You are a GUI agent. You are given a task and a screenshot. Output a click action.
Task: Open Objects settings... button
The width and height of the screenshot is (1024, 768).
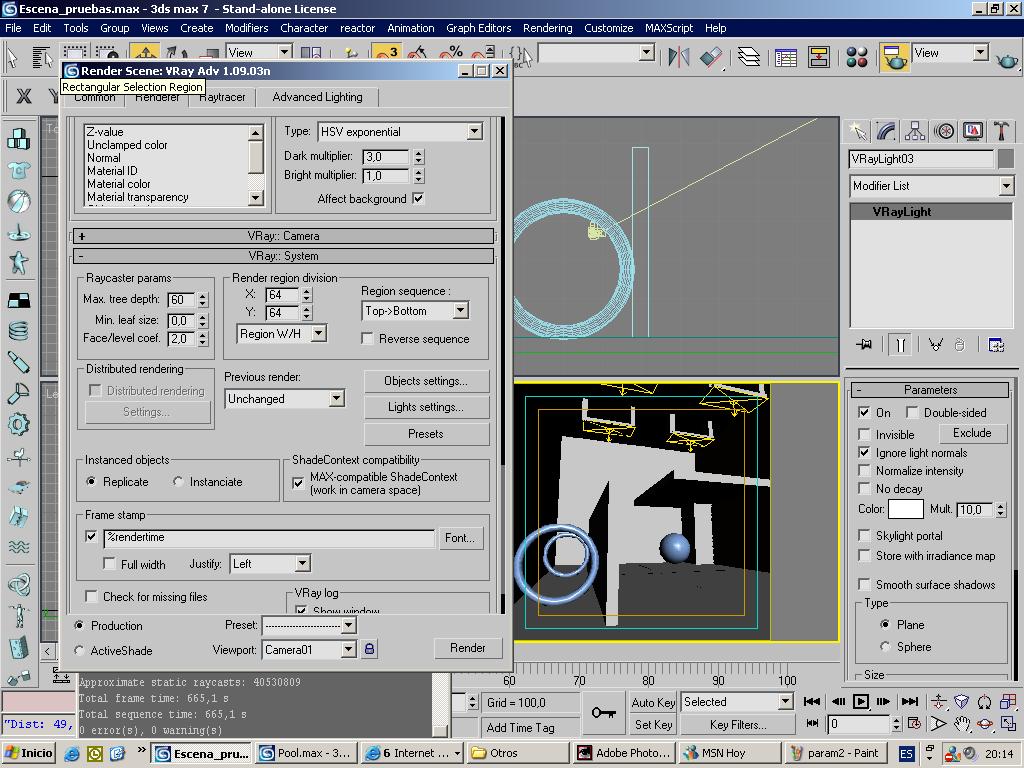[x=426, y=381]
